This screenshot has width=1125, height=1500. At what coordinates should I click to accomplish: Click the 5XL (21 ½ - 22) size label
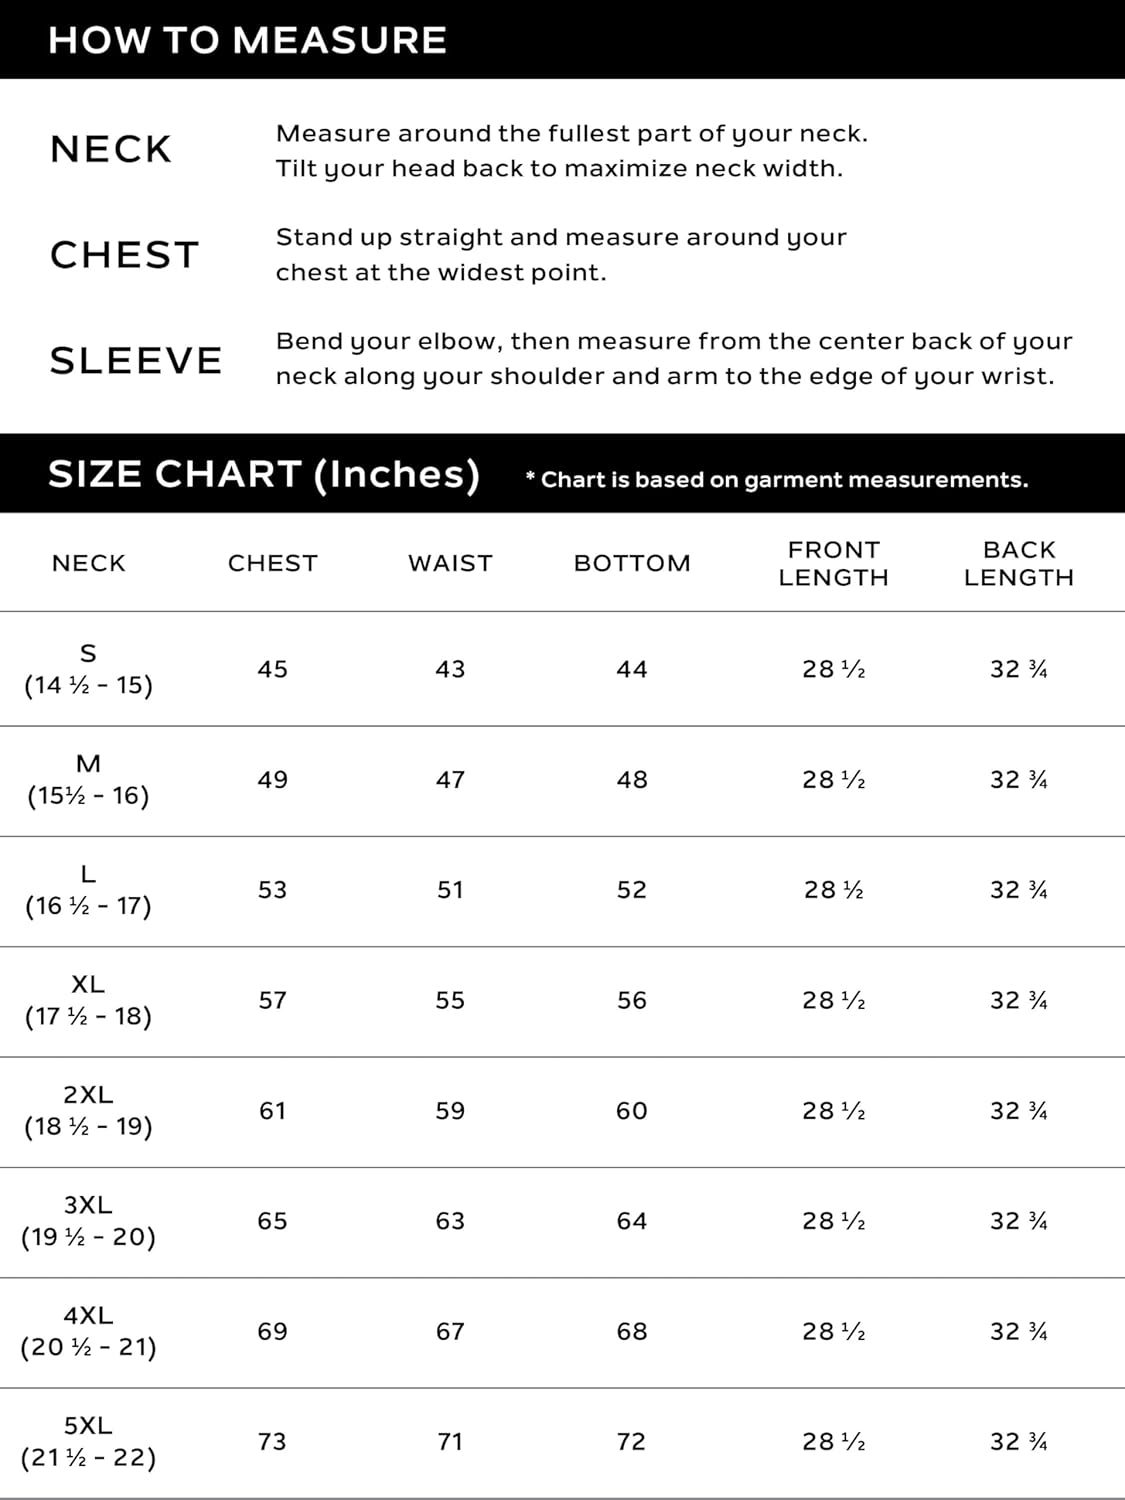click(x=88, y=1441)
